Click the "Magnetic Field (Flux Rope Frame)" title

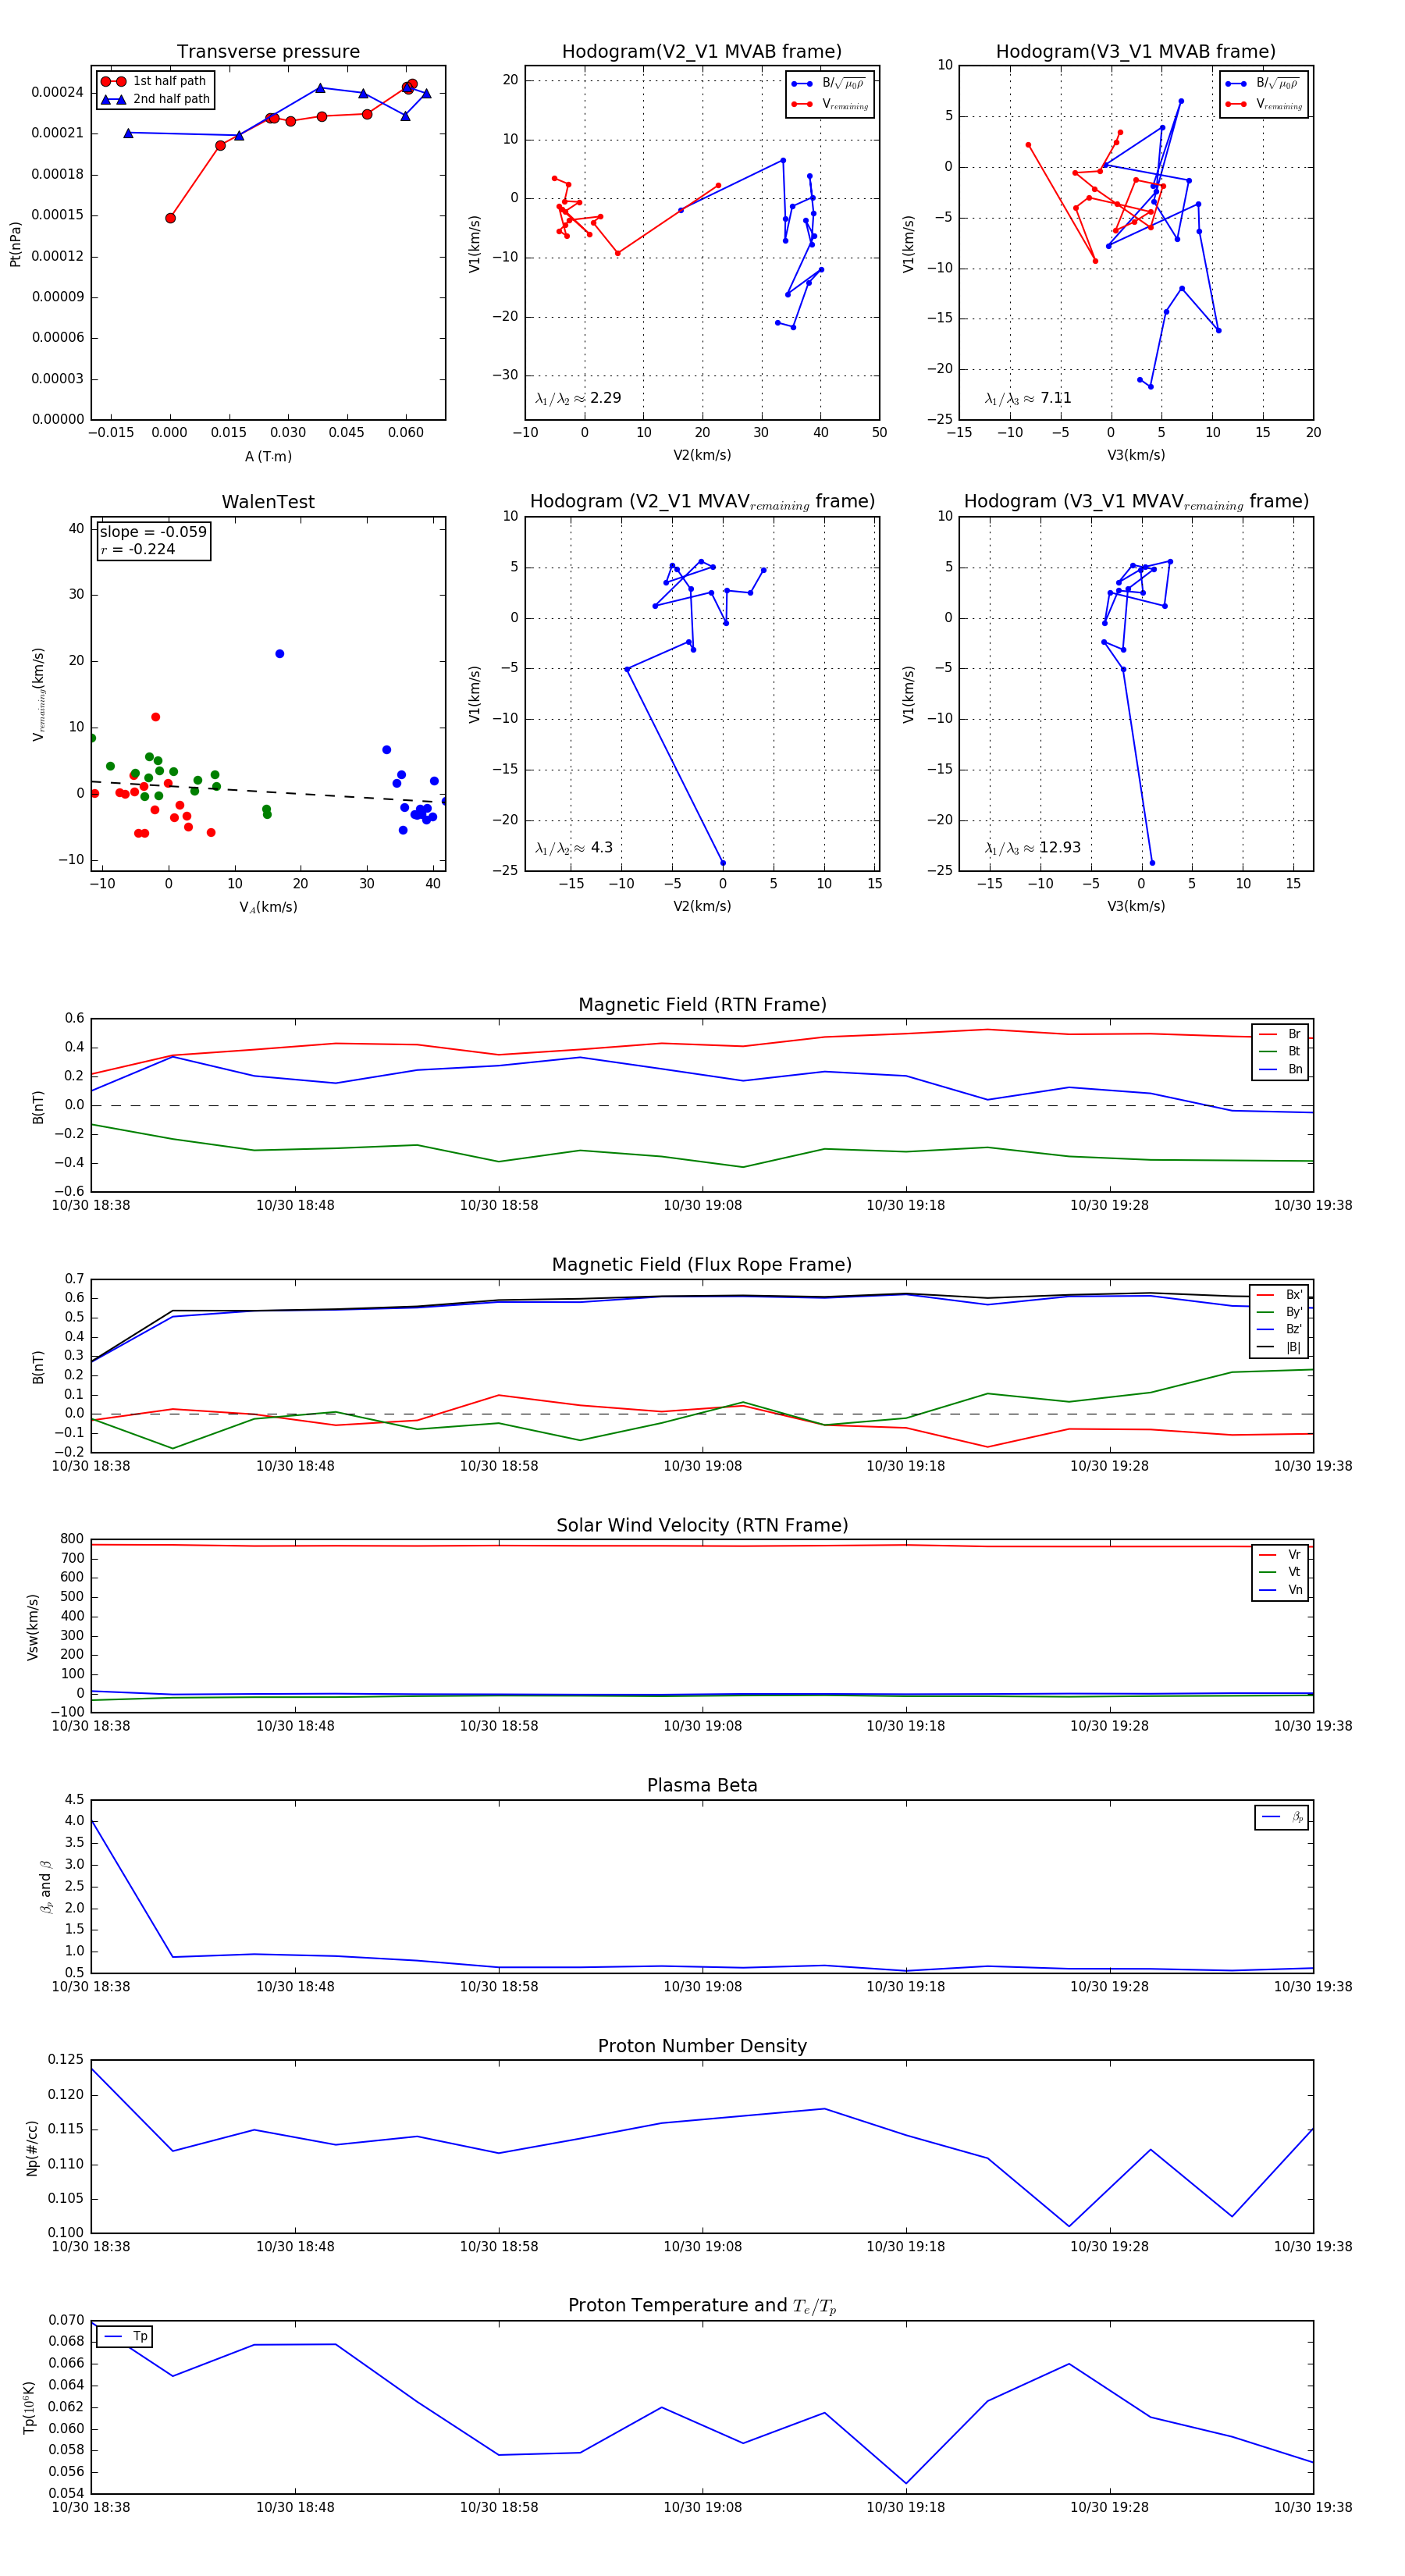[x=702, y=1265]
